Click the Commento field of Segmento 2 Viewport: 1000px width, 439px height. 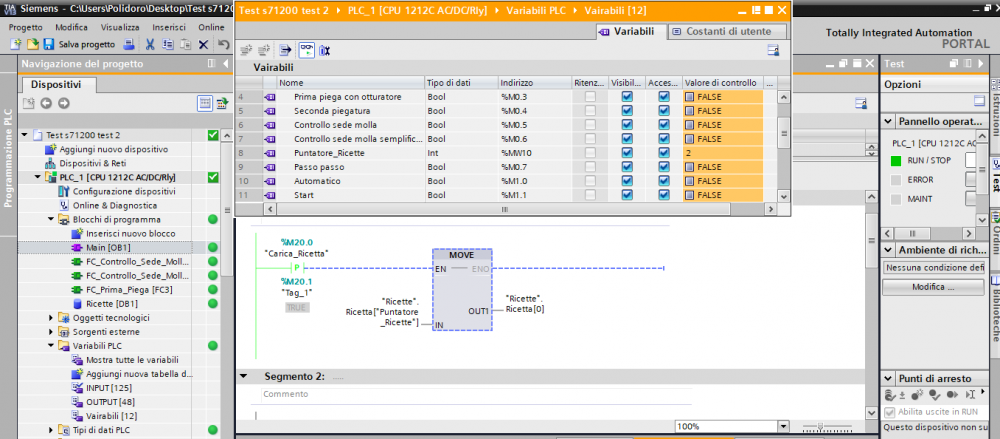click(x=476, y=394)
